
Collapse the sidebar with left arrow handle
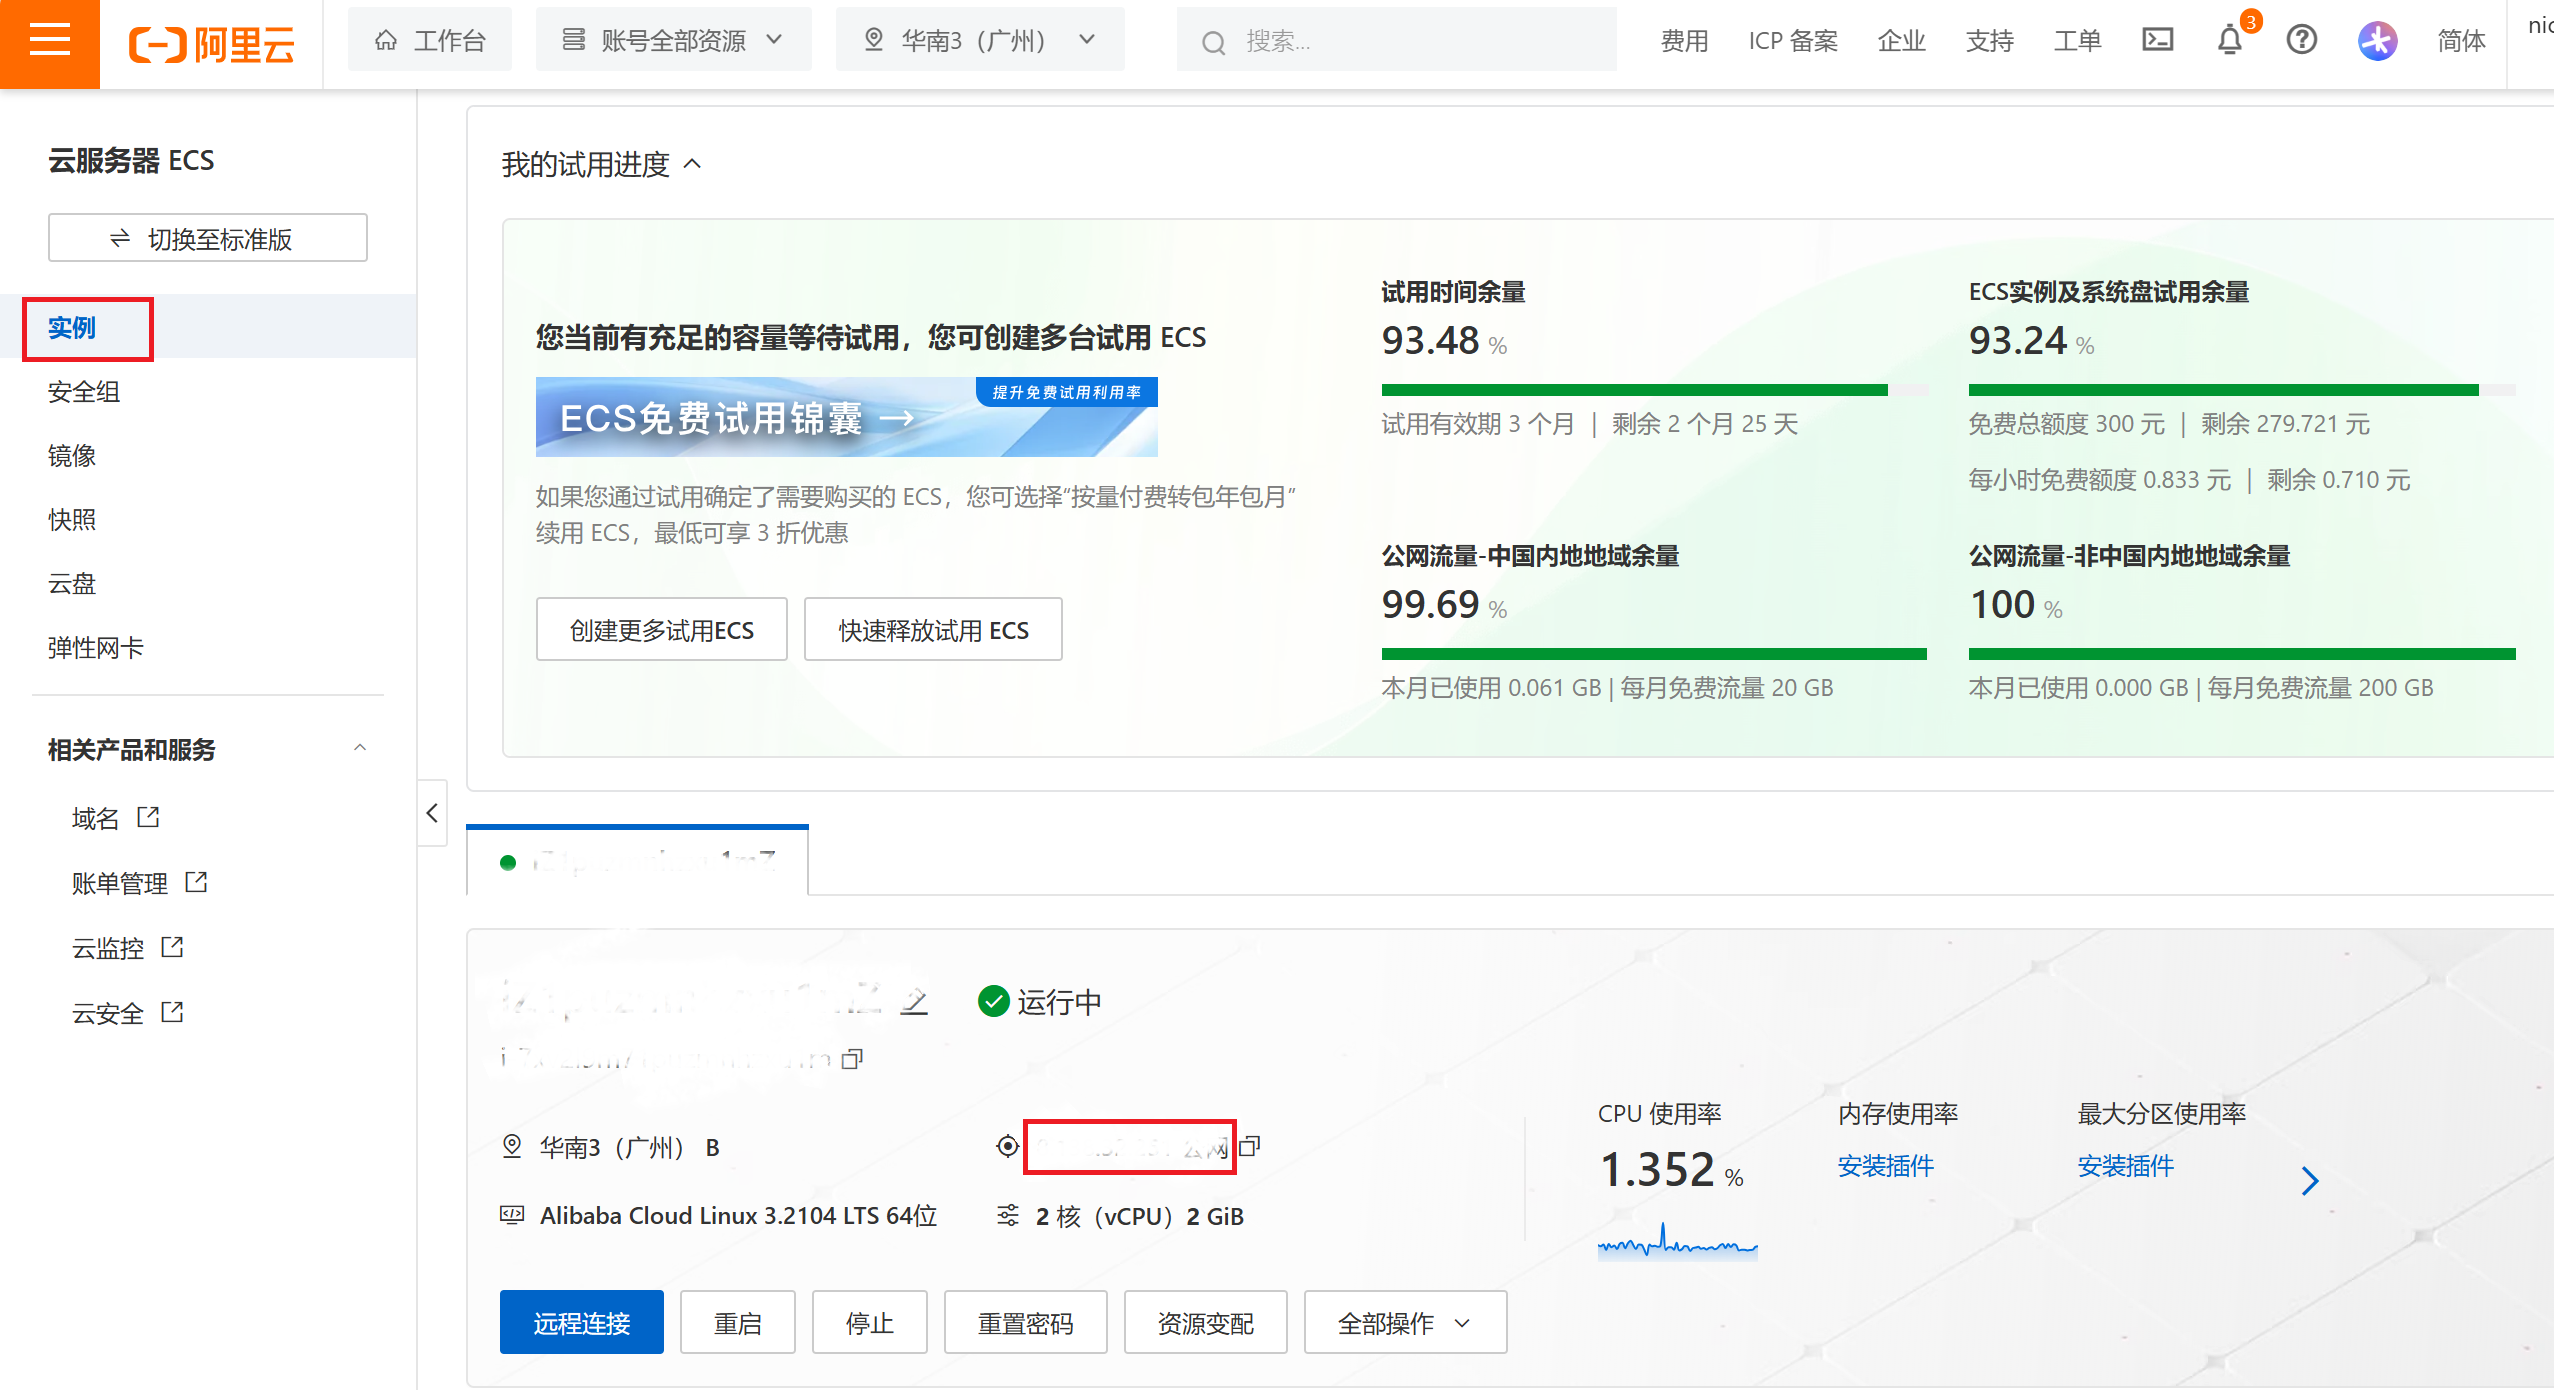[432, 813]
